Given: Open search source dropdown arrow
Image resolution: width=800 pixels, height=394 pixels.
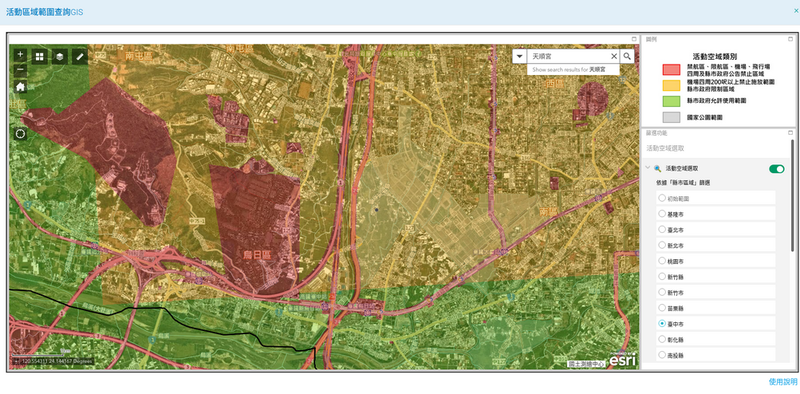Looking at the screenshot, I should [519, 56].
